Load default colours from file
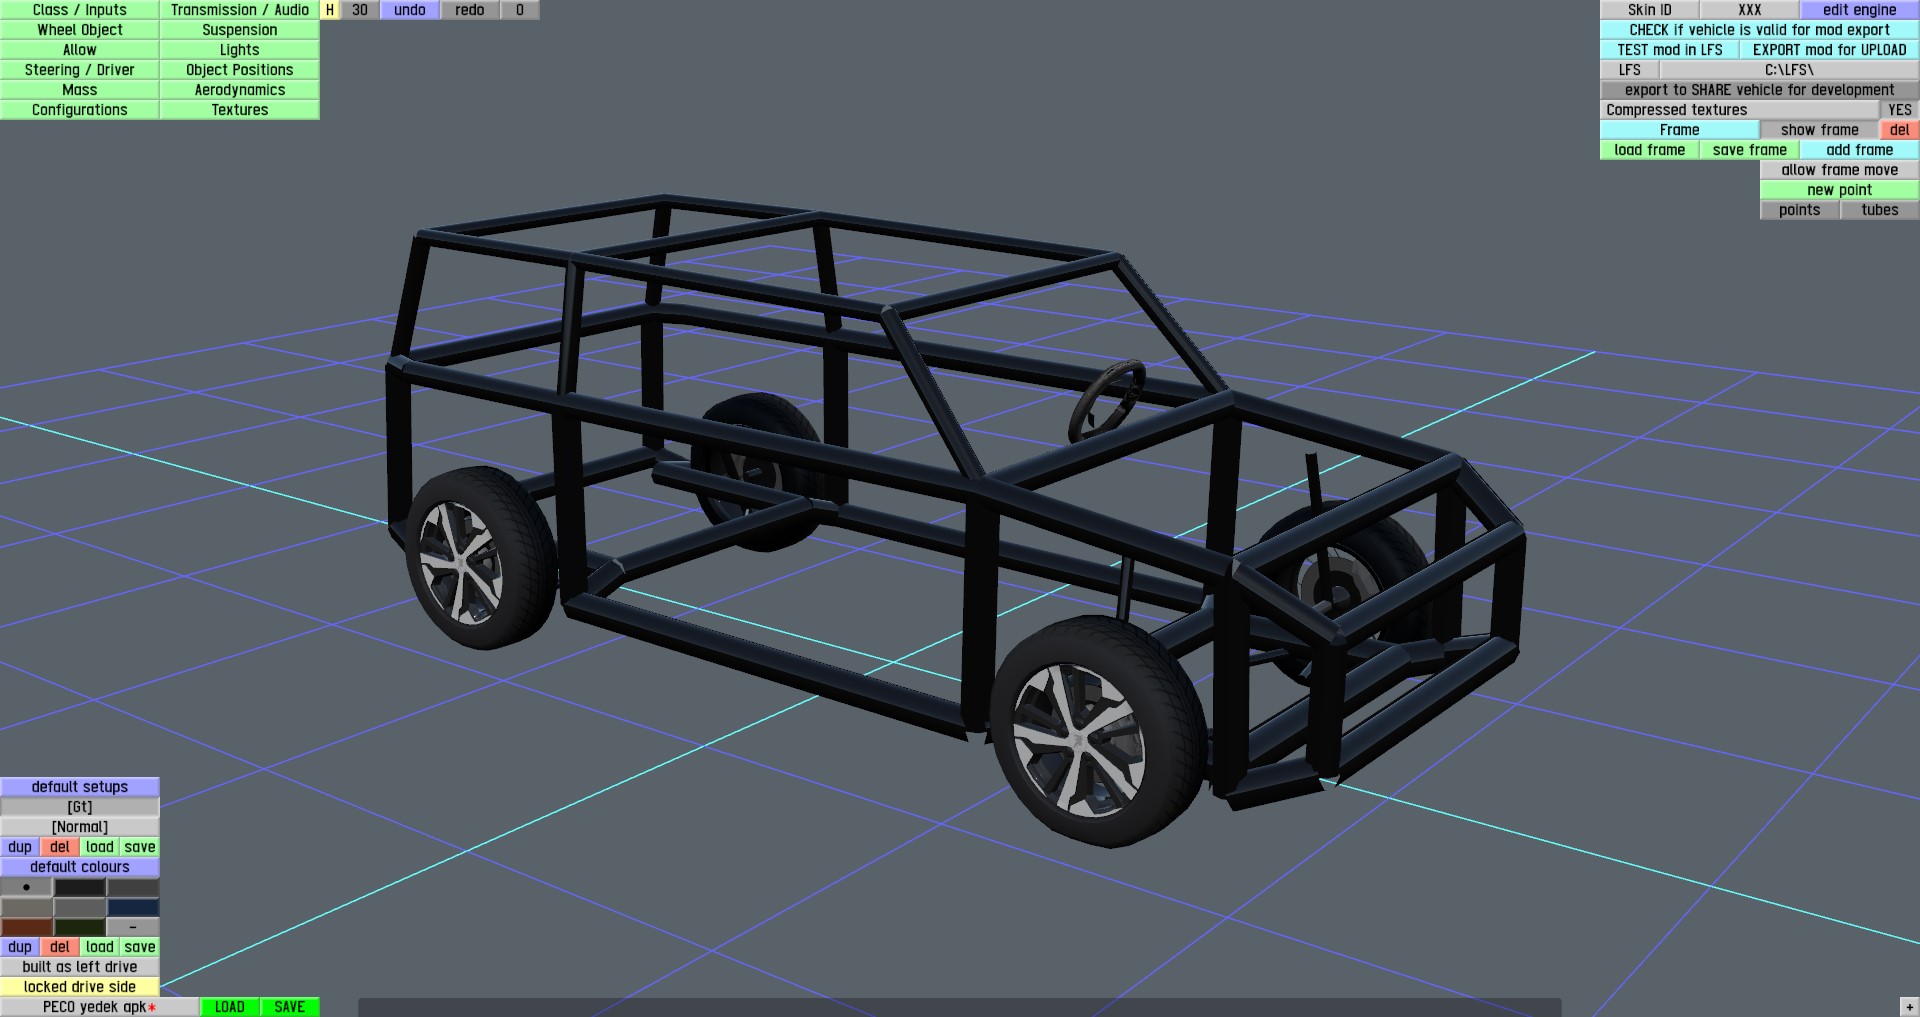Image resolution: width=1920 pixels, height=1017 pixels. pyautogui.click(x=100, y=947)
